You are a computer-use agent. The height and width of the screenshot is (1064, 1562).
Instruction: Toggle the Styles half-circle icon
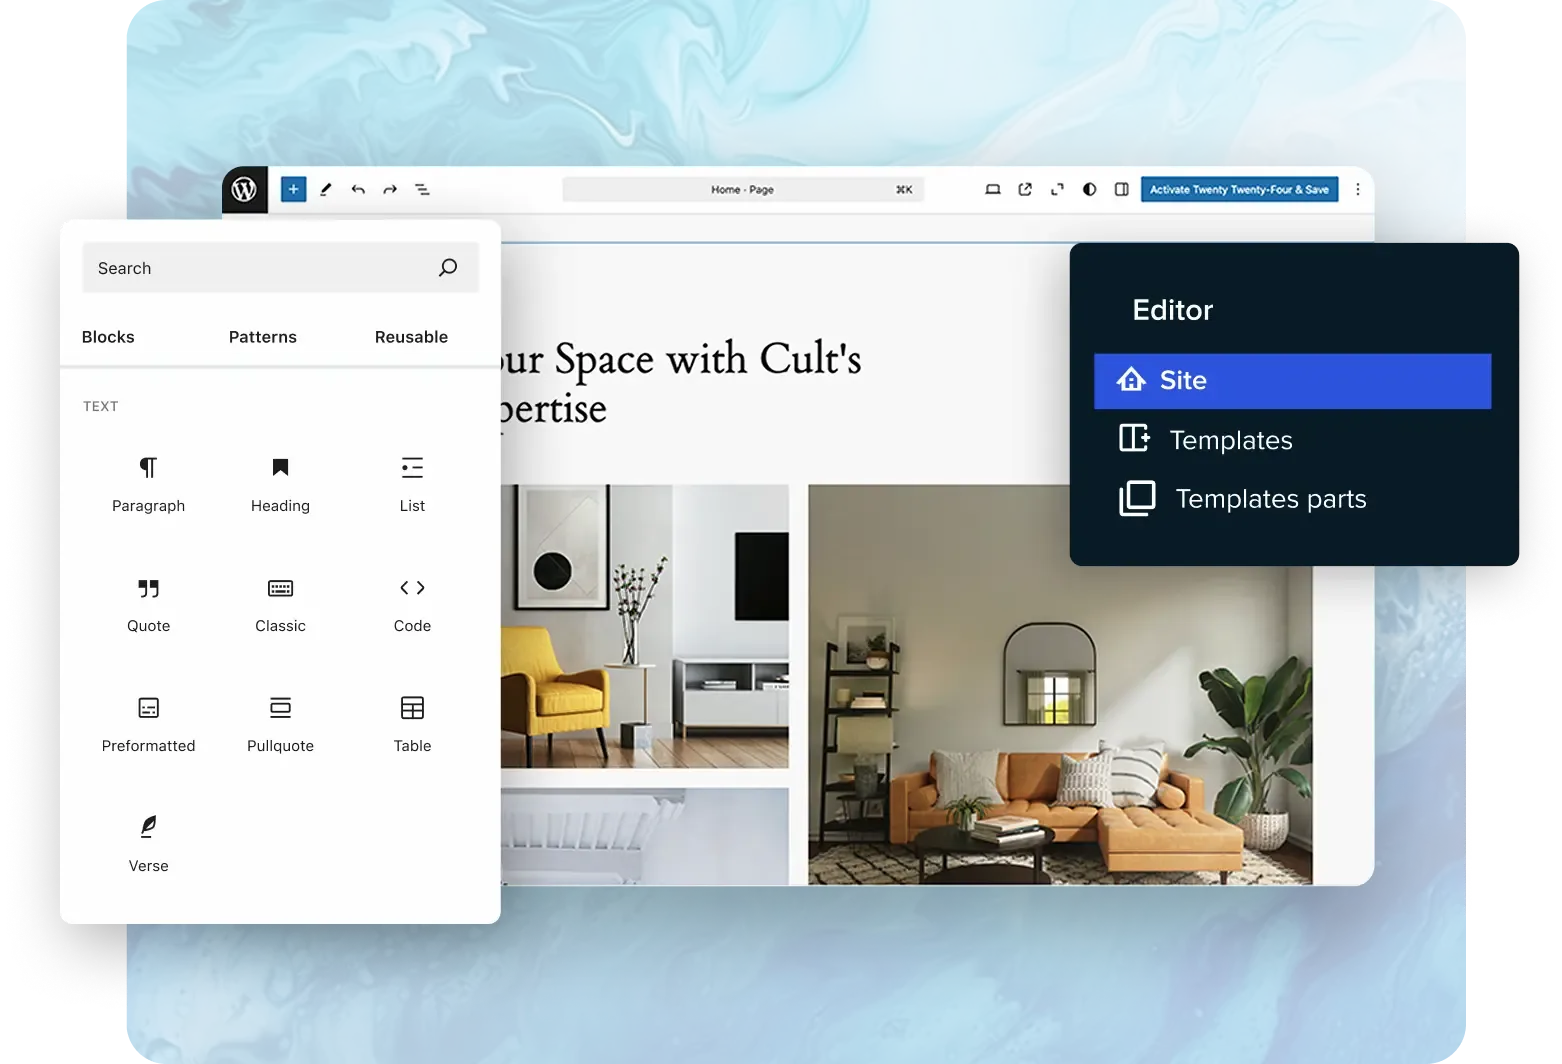1089,189
